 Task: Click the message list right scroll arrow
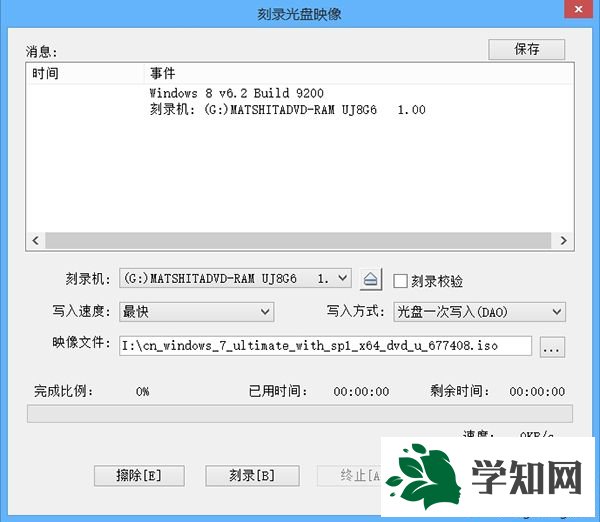click(x=563, y=240)
